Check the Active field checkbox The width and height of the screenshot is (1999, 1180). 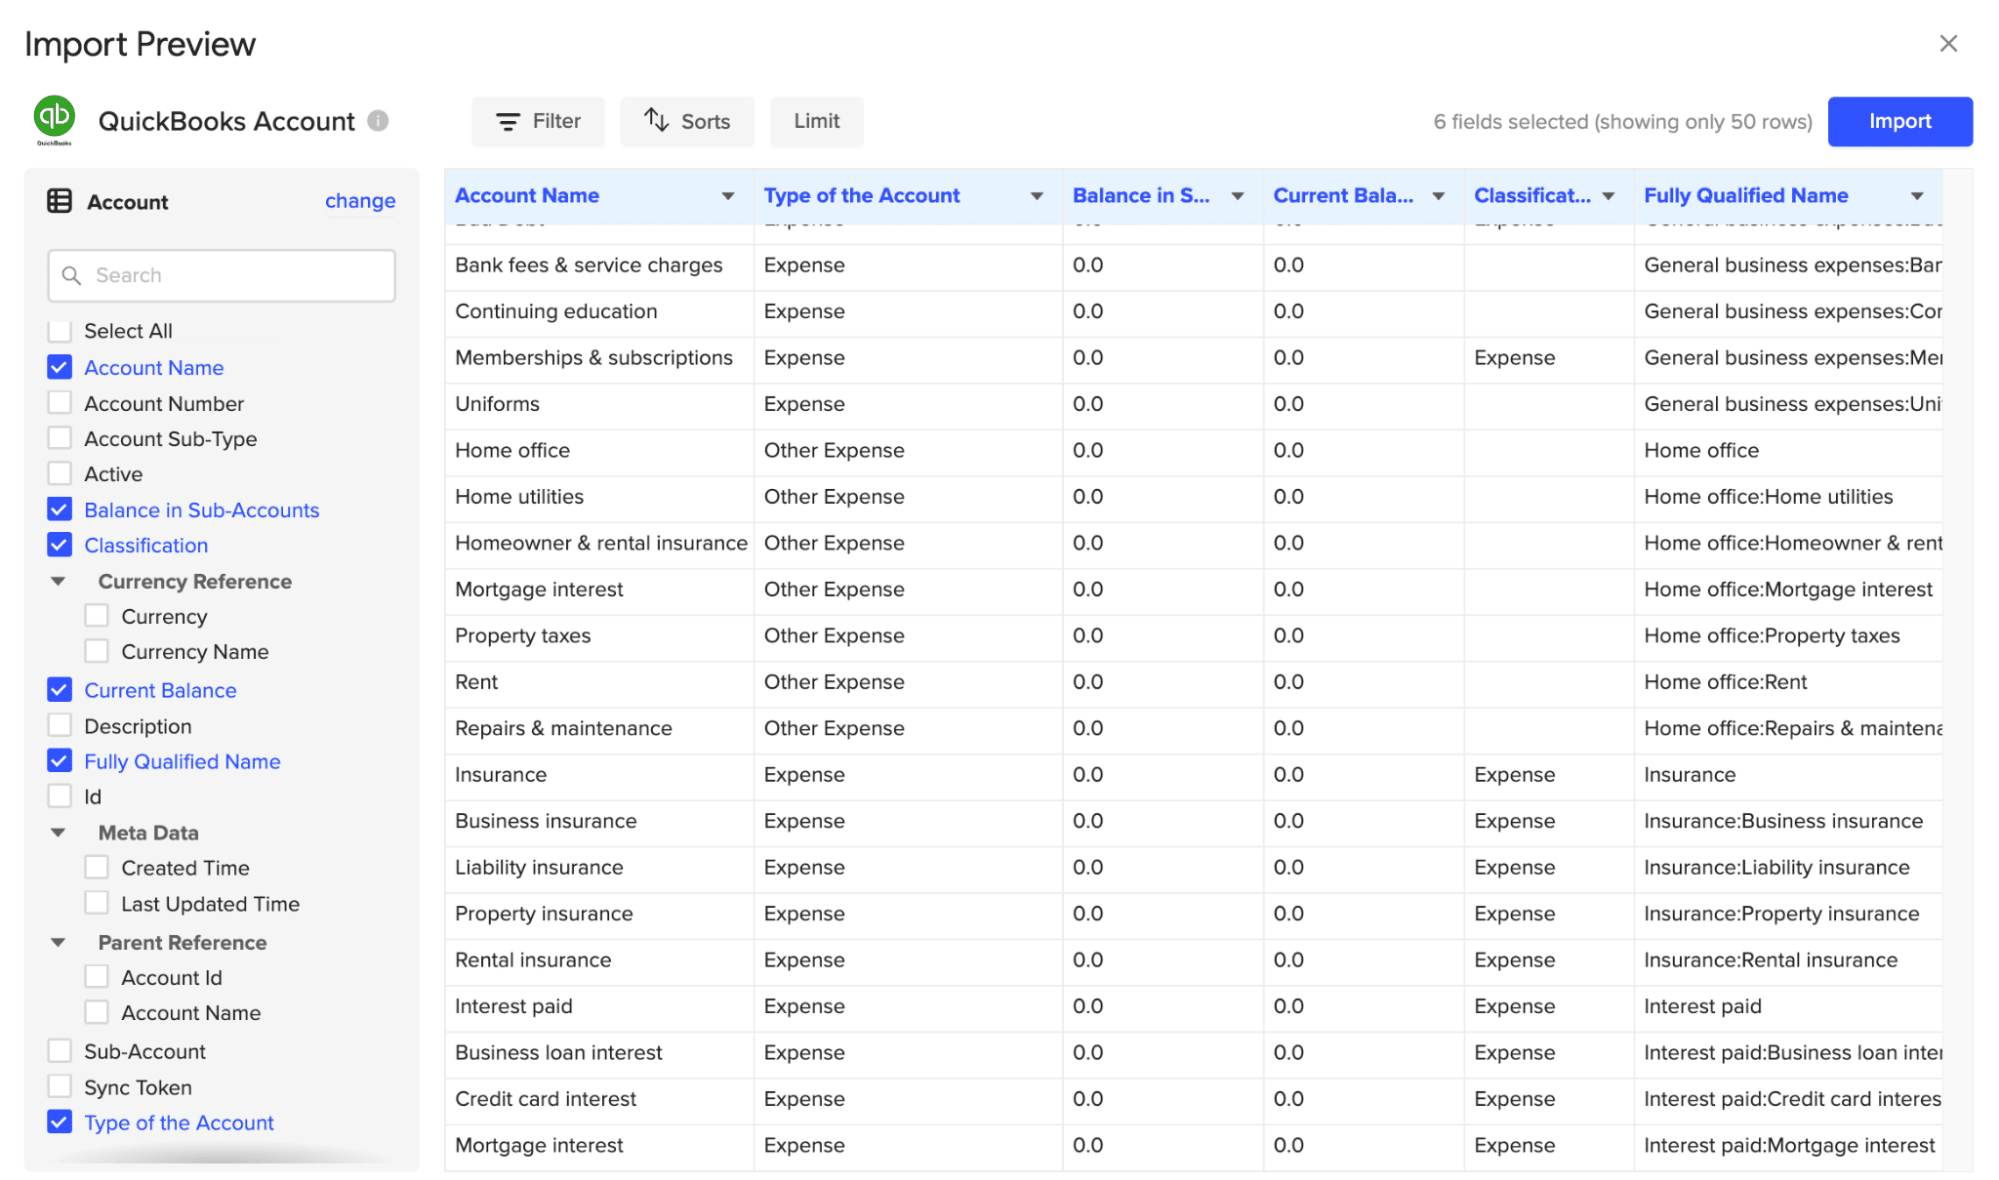[60, 473]
